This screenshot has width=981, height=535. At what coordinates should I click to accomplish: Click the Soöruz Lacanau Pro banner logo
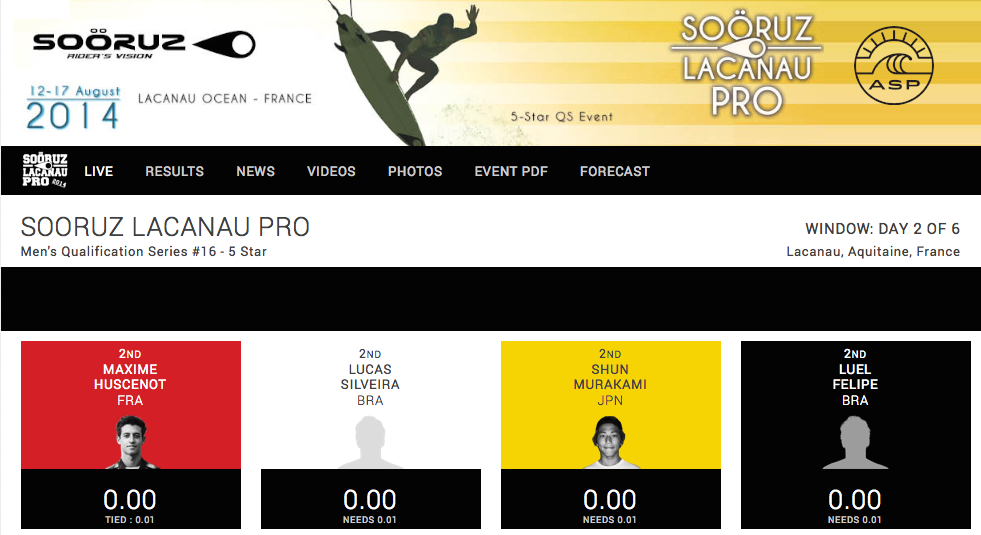746,66
